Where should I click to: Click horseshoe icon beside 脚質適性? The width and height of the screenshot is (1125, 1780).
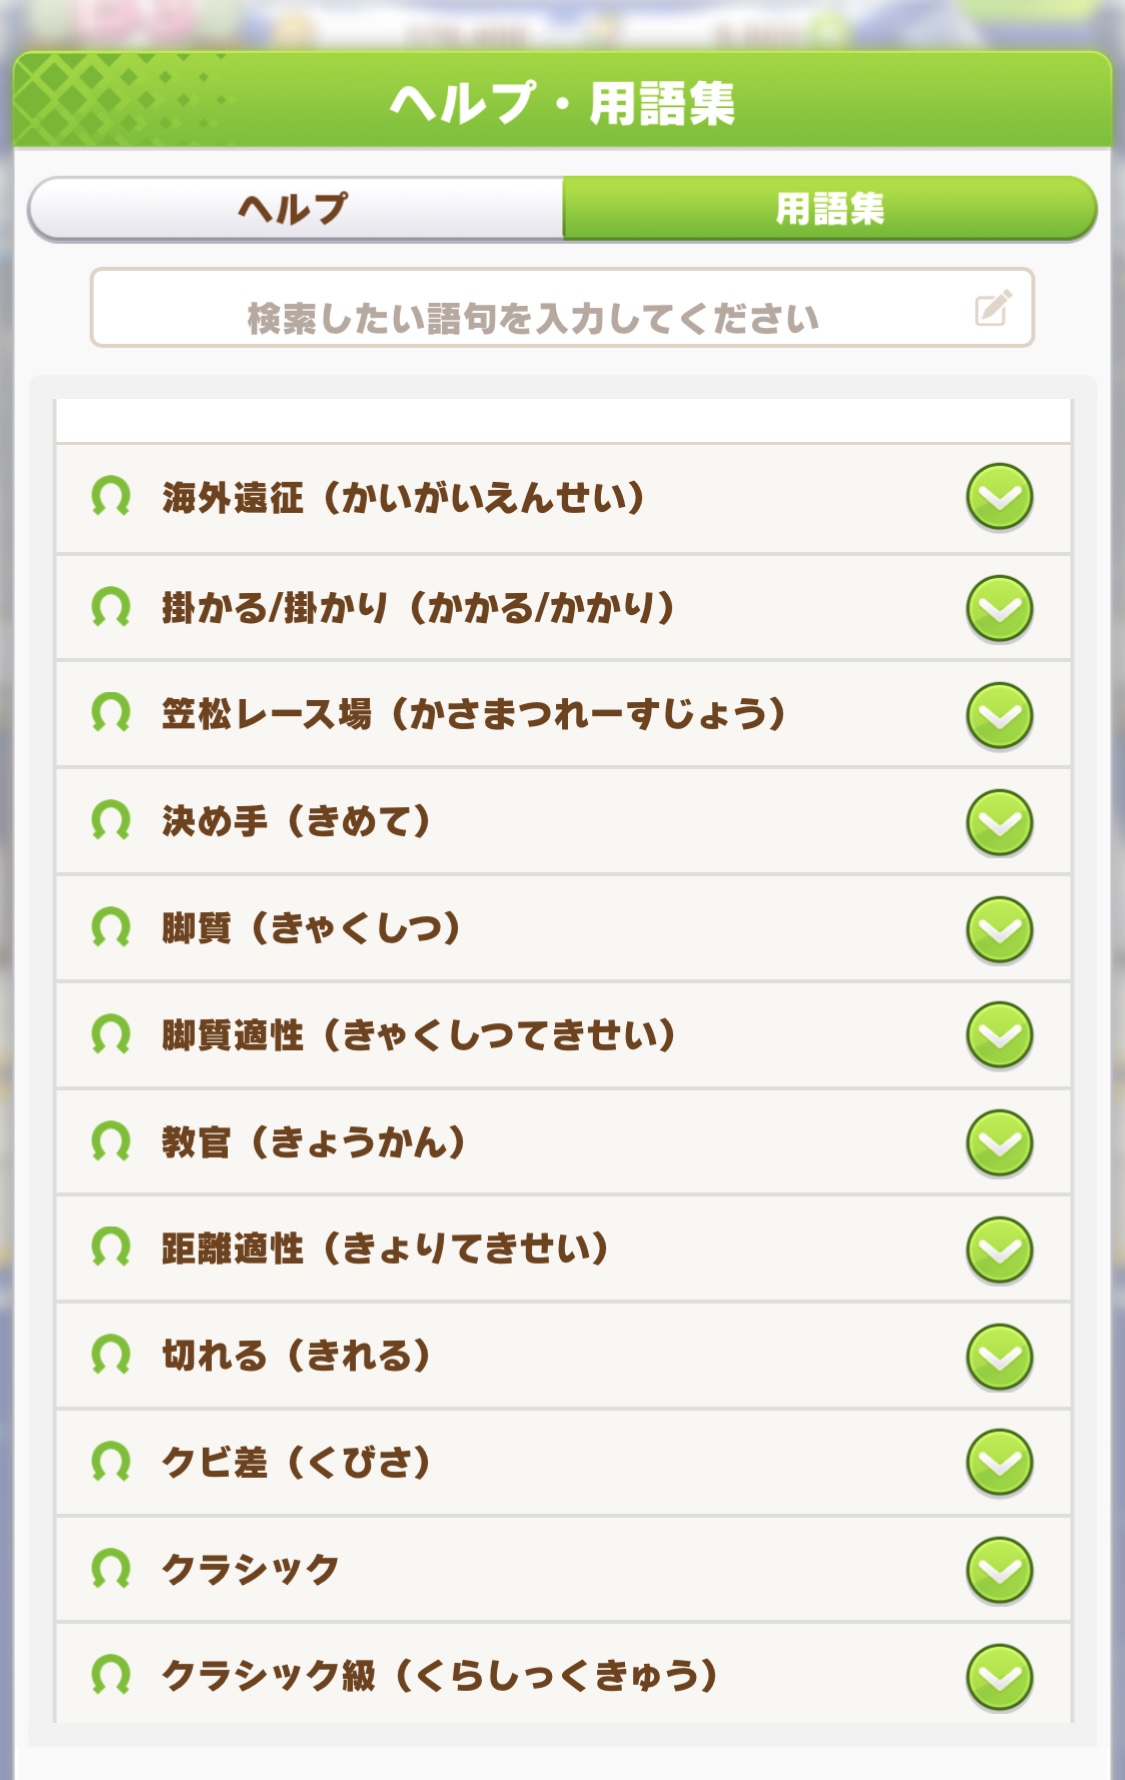tap(111, 1035)
